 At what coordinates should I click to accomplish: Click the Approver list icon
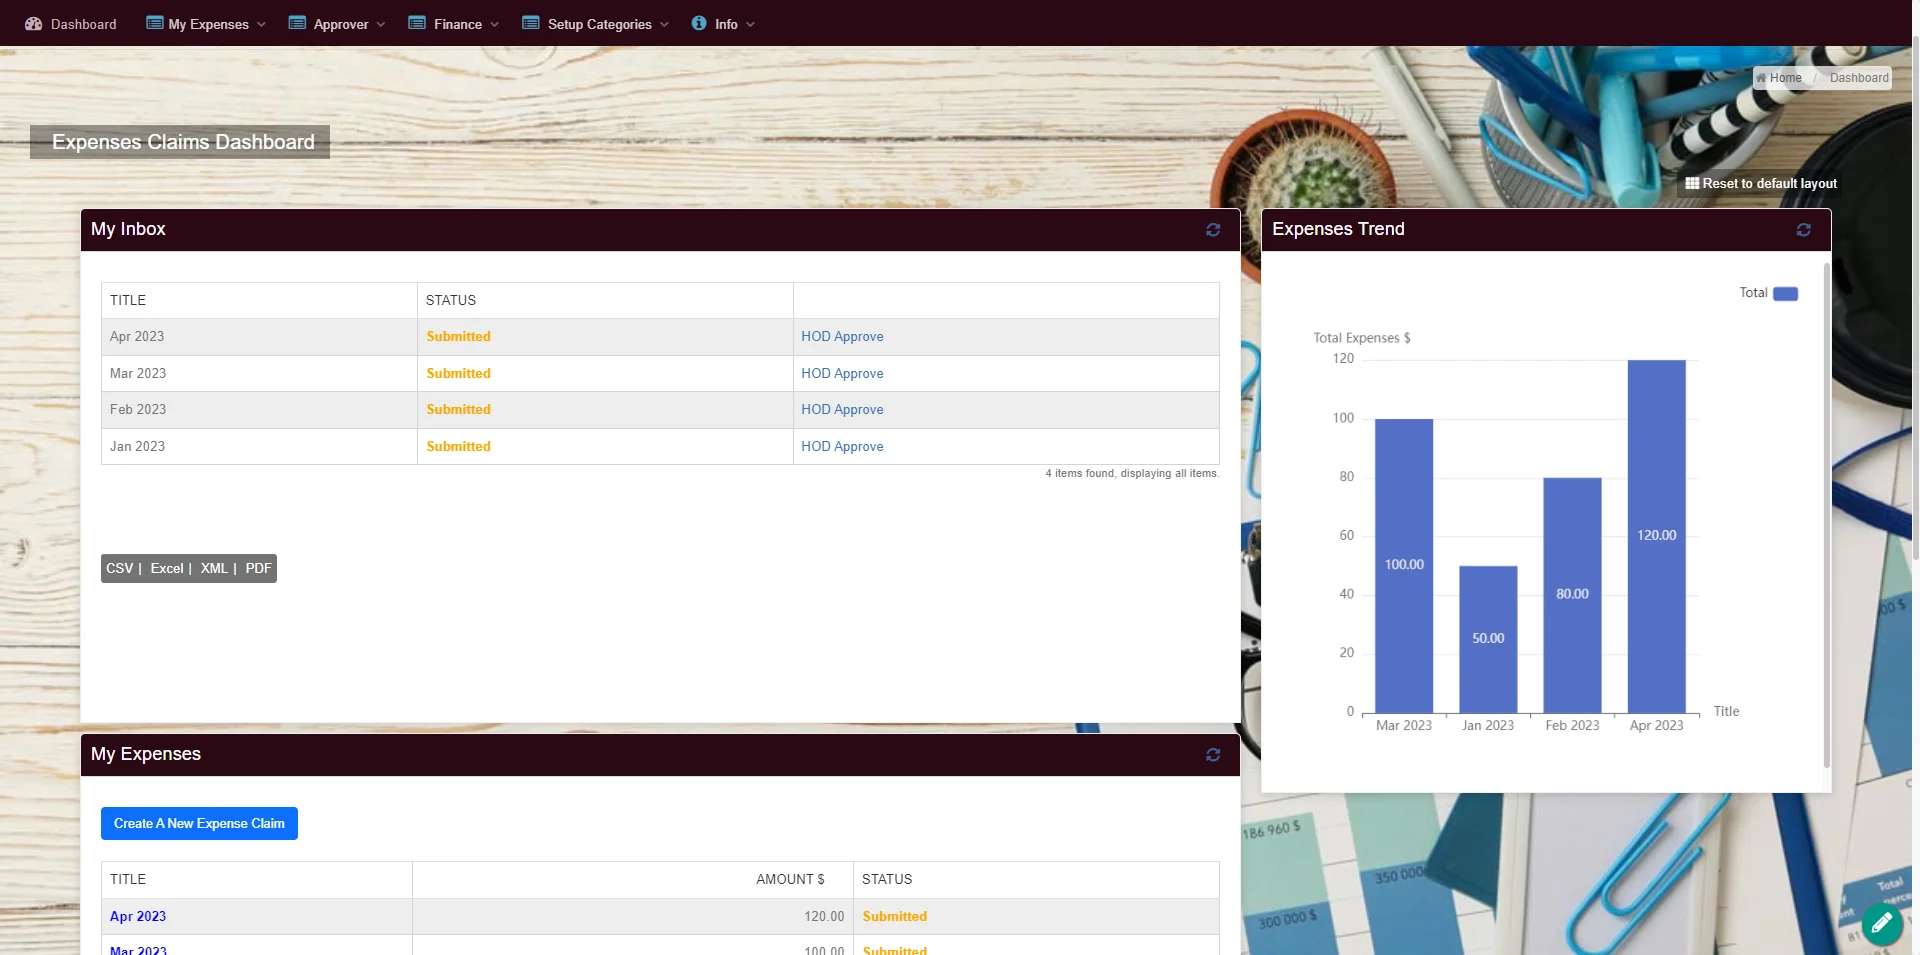coord(297,23)
